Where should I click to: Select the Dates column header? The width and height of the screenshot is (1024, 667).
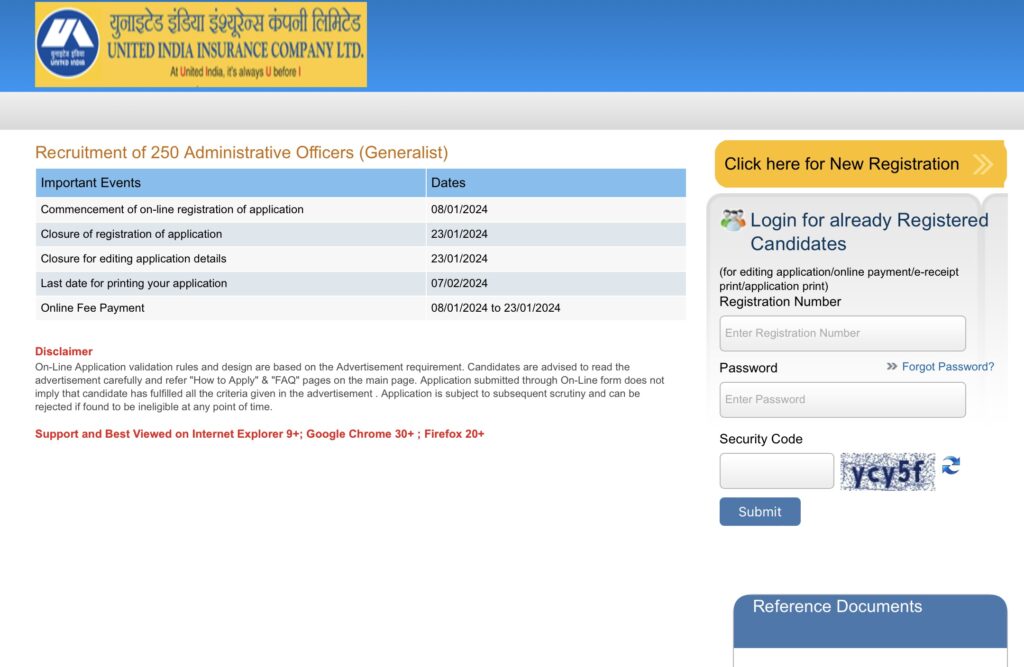pyautogui.click(x=556, y=183)
